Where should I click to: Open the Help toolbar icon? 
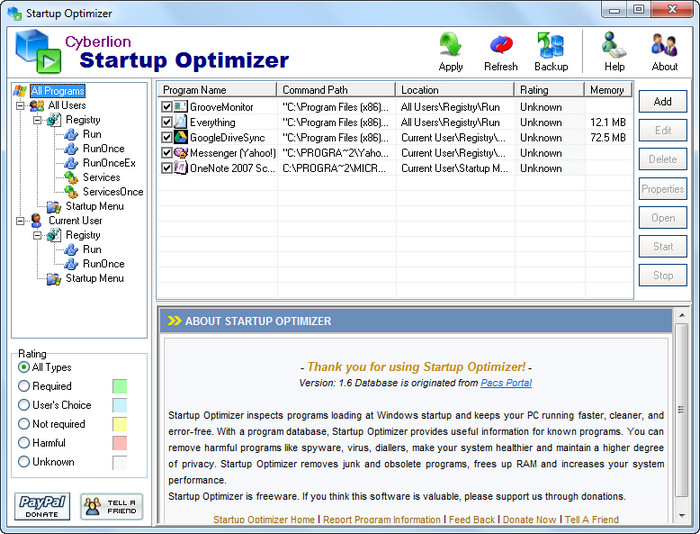(614, 45)
